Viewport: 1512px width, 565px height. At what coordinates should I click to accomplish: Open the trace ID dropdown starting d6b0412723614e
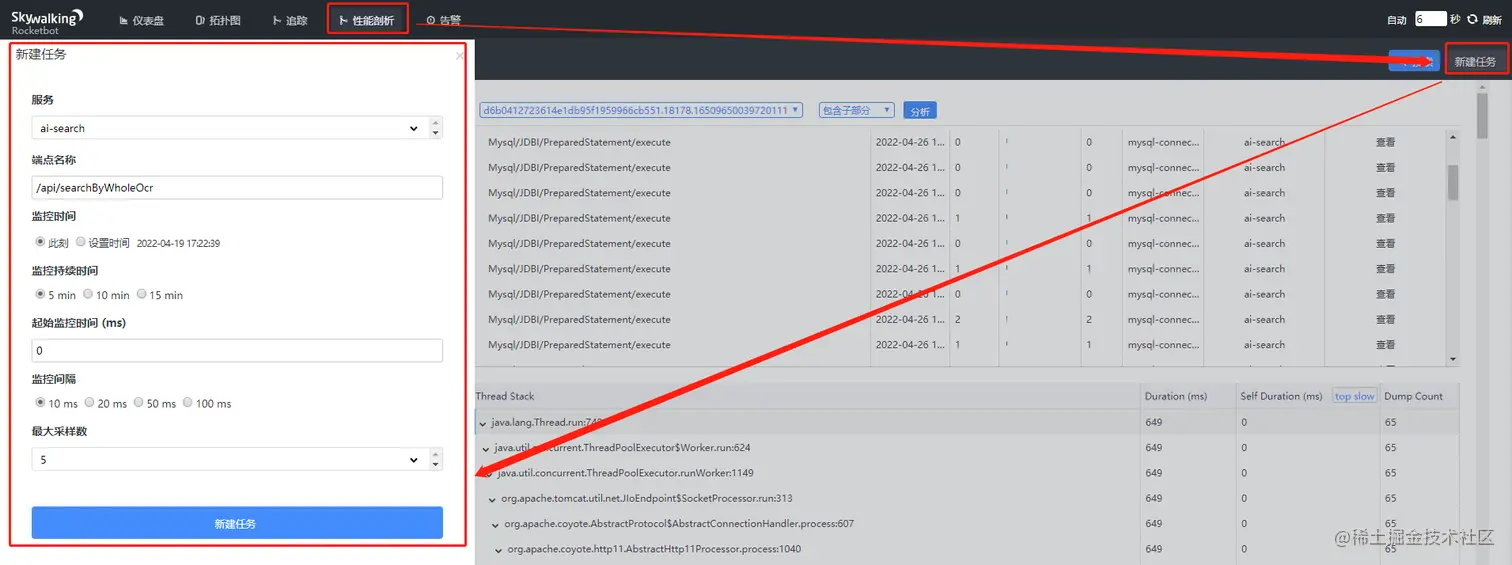coord(641,110)
